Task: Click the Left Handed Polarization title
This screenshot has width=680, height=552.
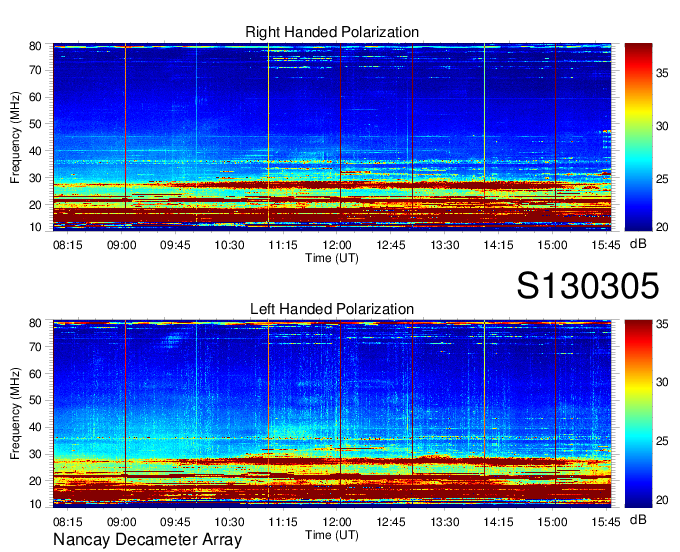Action: (332, 309)
